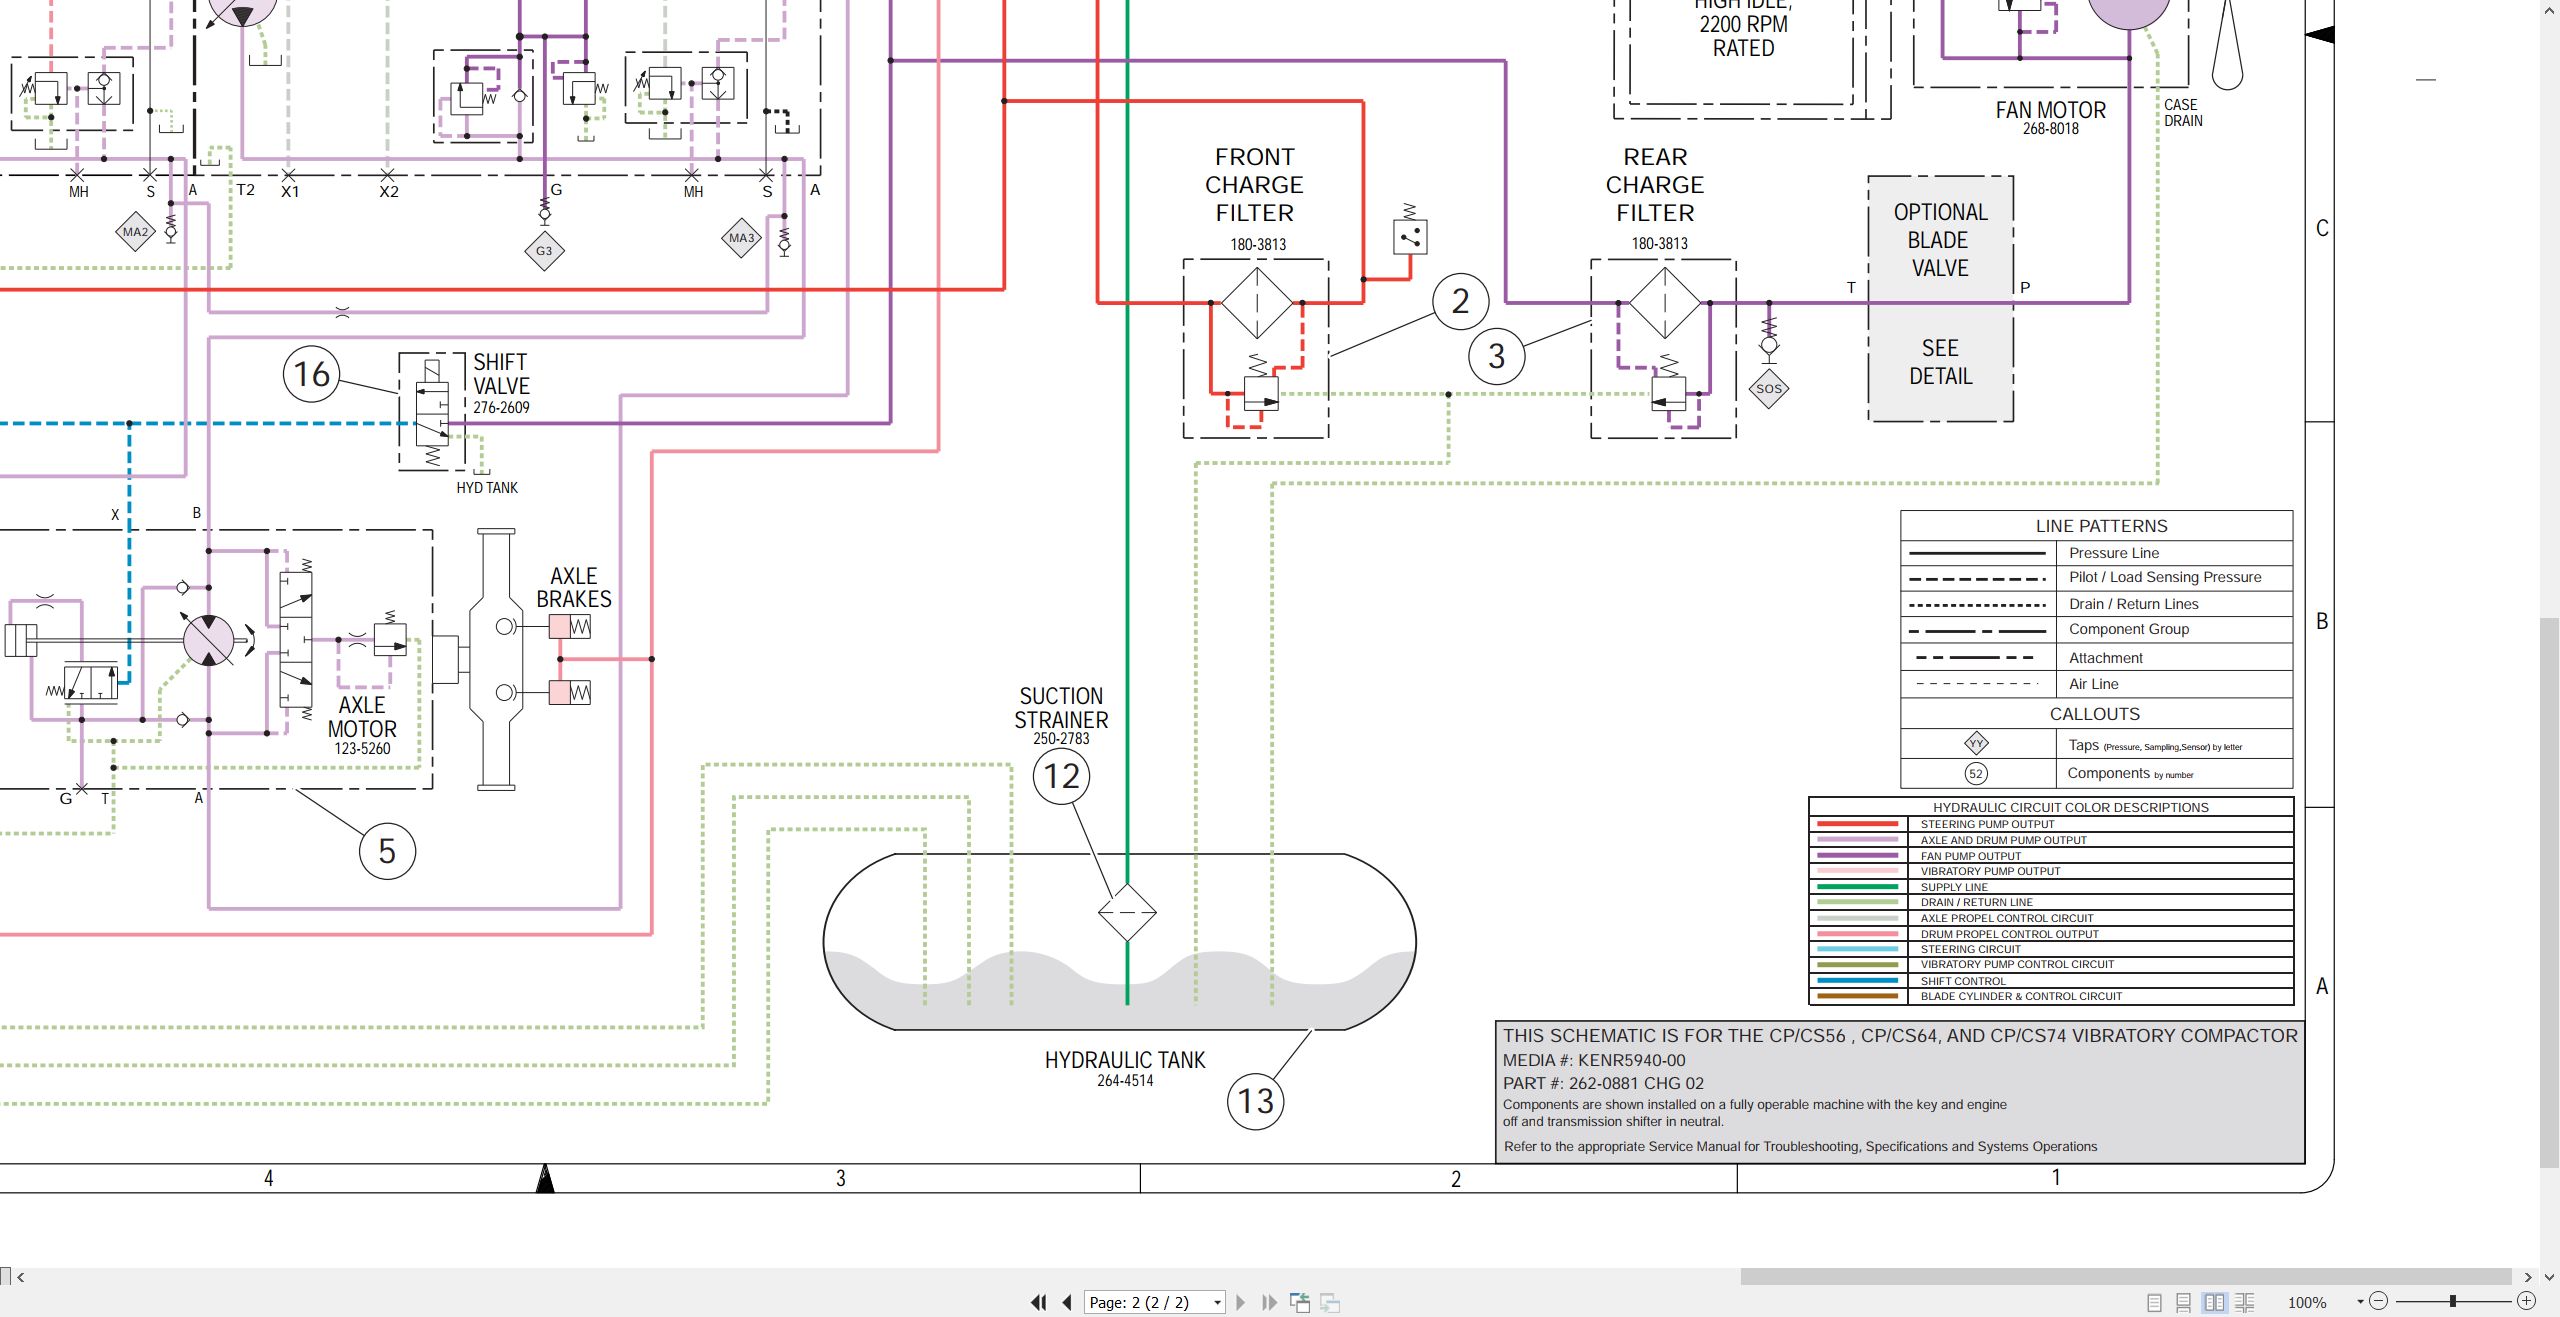2560x1317 pixels.
Task: Click the REAR CHARGE FILTER label
Action: tap(1655, 185)
